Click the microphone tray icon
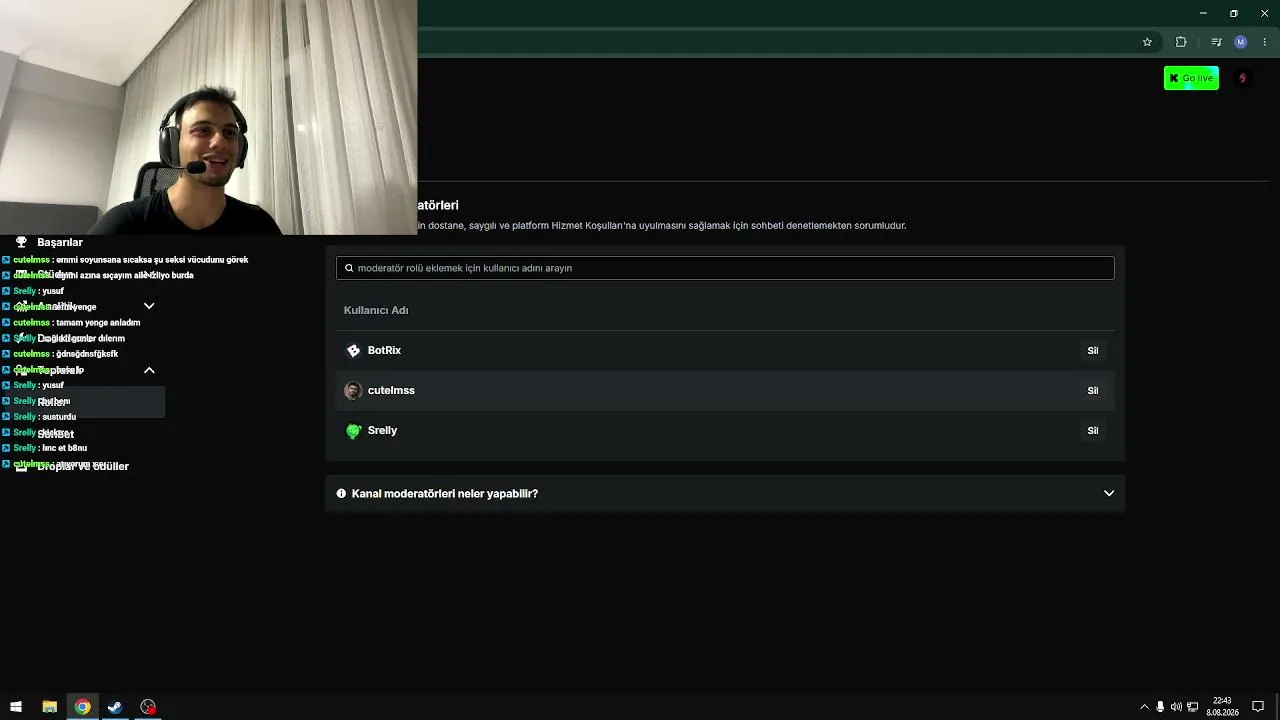Viewport: 1280px width, 720px height. pyautogui.click(x=1160, y=707)
